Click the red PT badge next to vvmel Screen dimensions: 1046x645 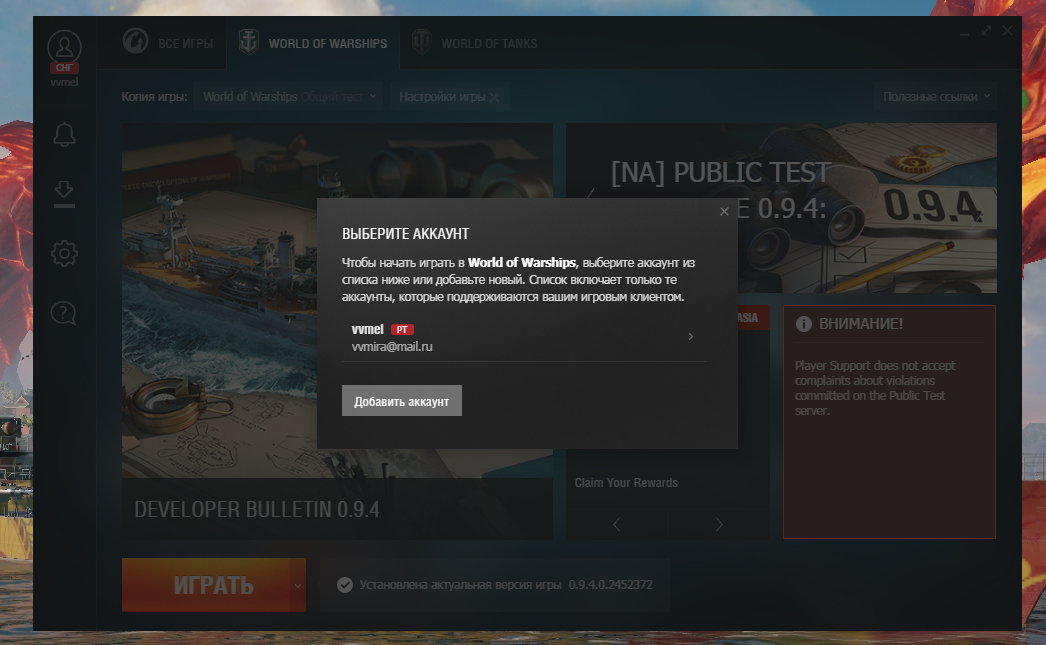click(x=402, y=330)
